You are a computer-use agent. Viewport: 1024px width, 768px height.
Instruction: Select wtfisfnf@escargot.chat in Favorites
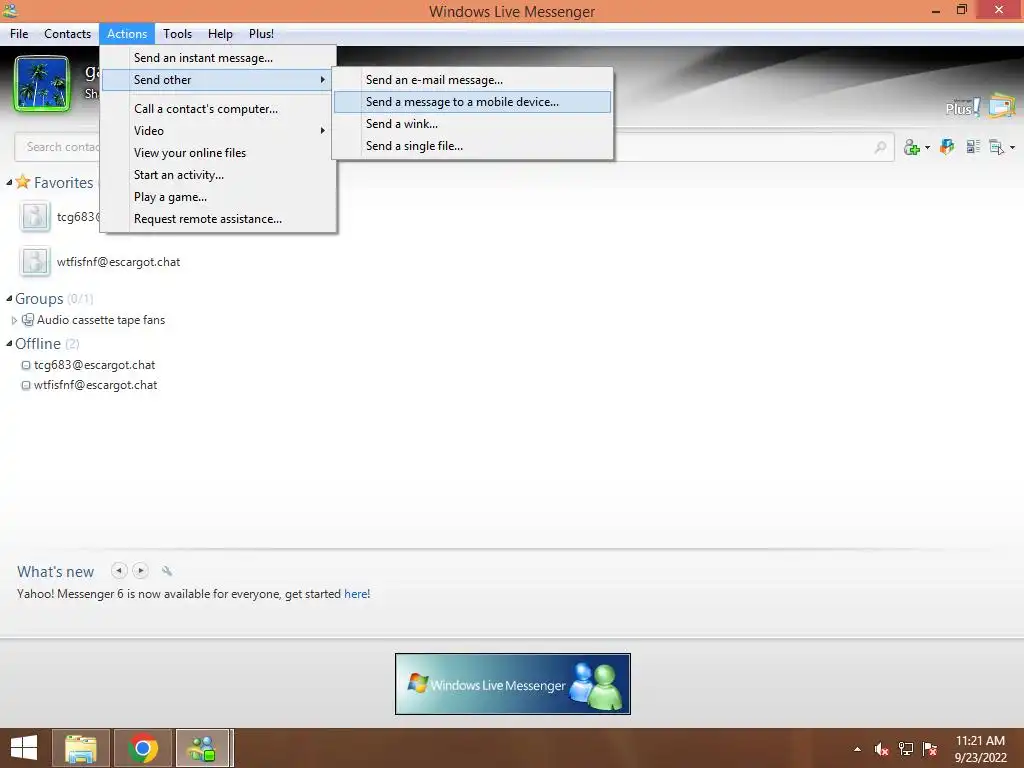[x=118, y=262]
